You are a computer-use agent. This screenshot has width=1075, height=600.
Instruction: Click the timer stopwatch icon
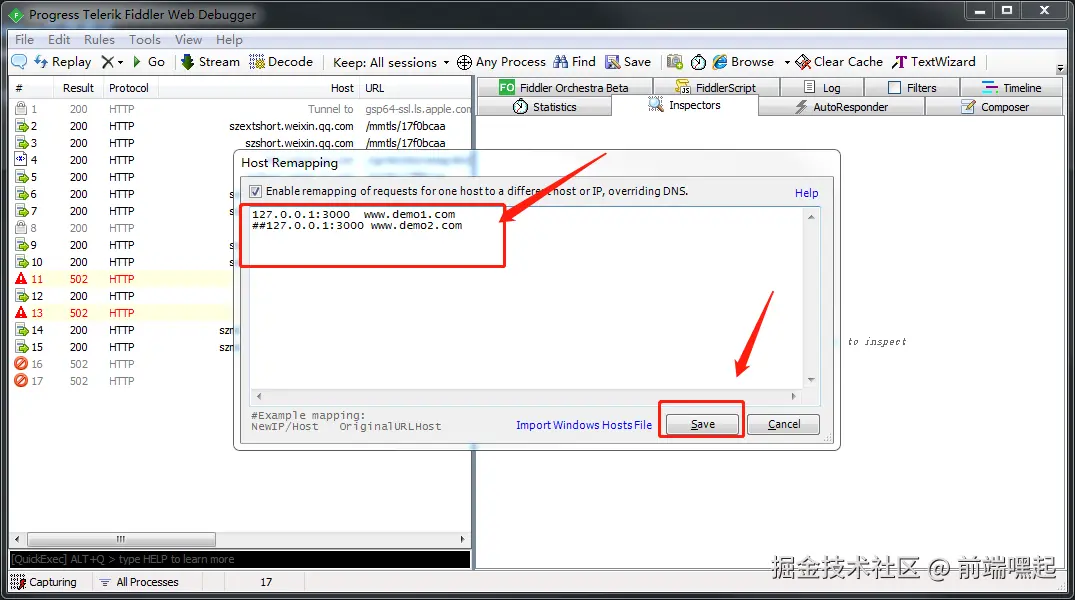(x=698, y=62)
